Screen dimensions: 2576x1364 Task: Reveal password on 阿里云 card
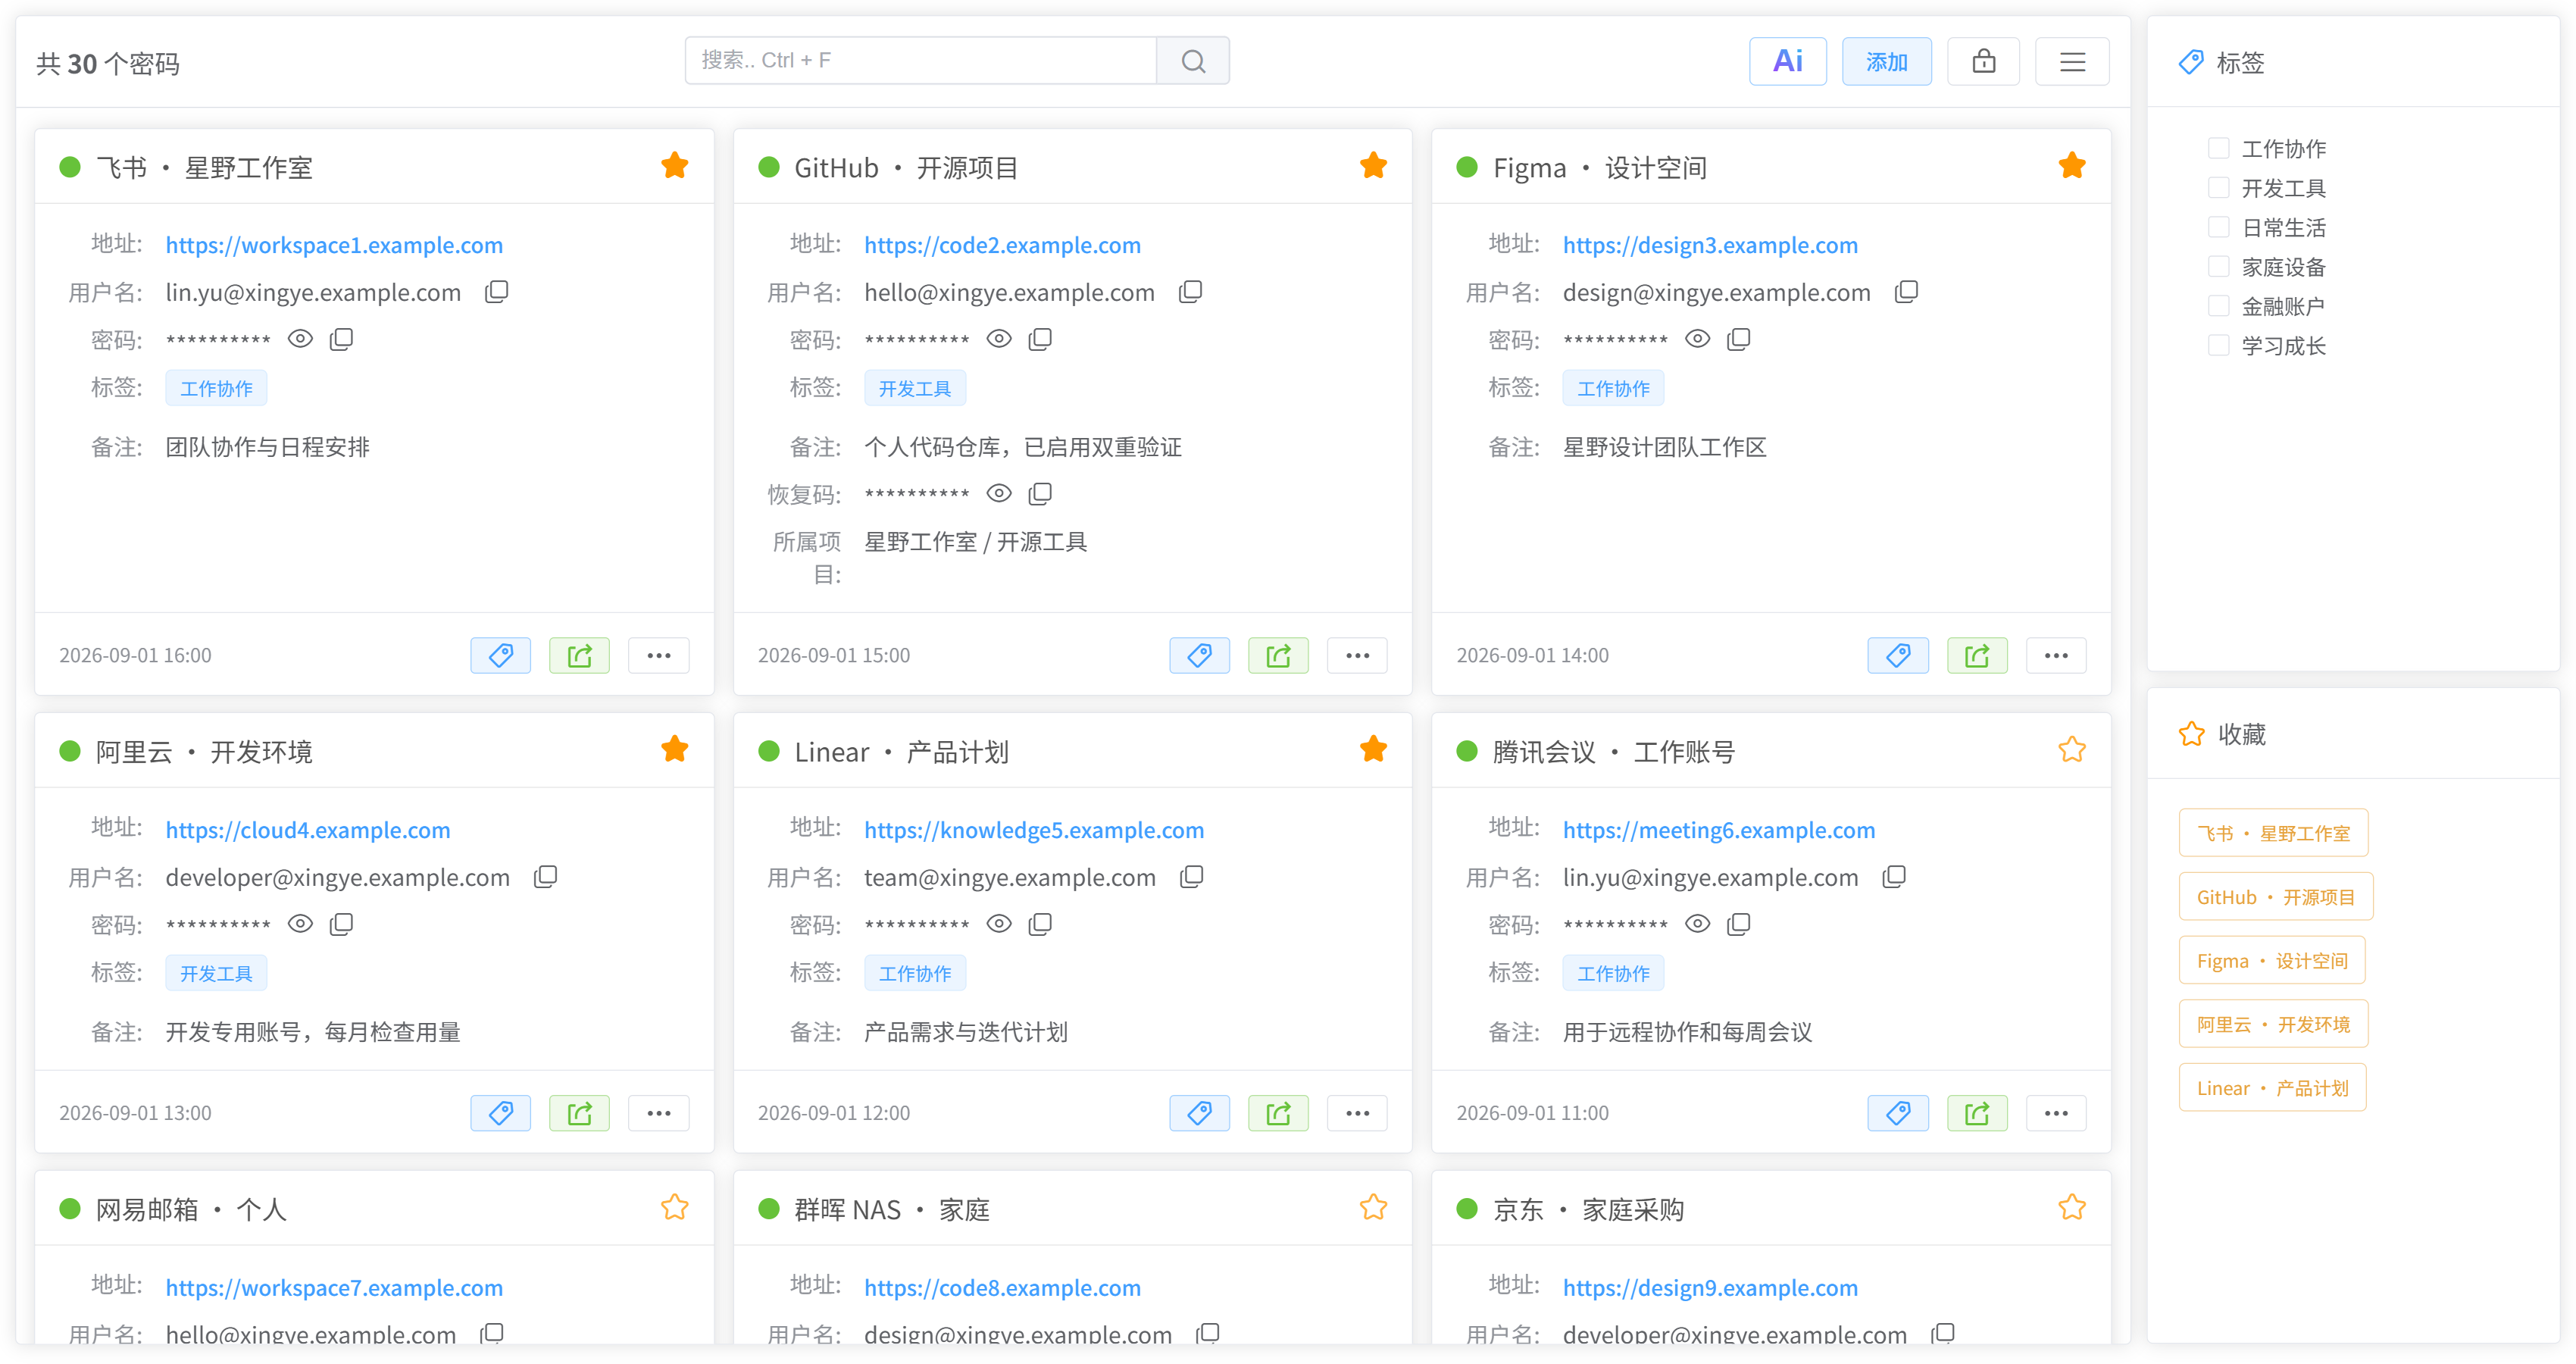click(300, 924)
